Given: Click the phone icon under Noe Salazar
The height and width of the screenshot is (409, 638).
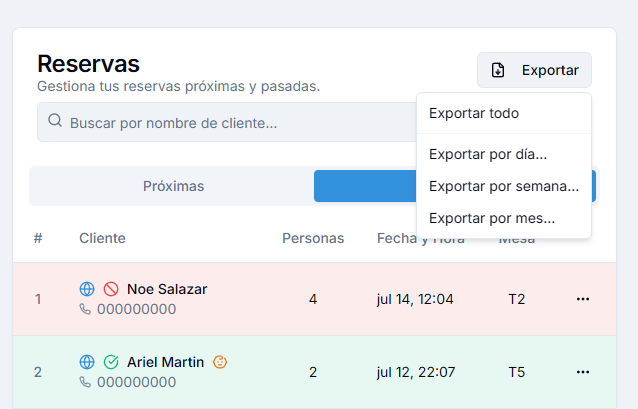Looking at the screenshot, I should coord(86,309).
